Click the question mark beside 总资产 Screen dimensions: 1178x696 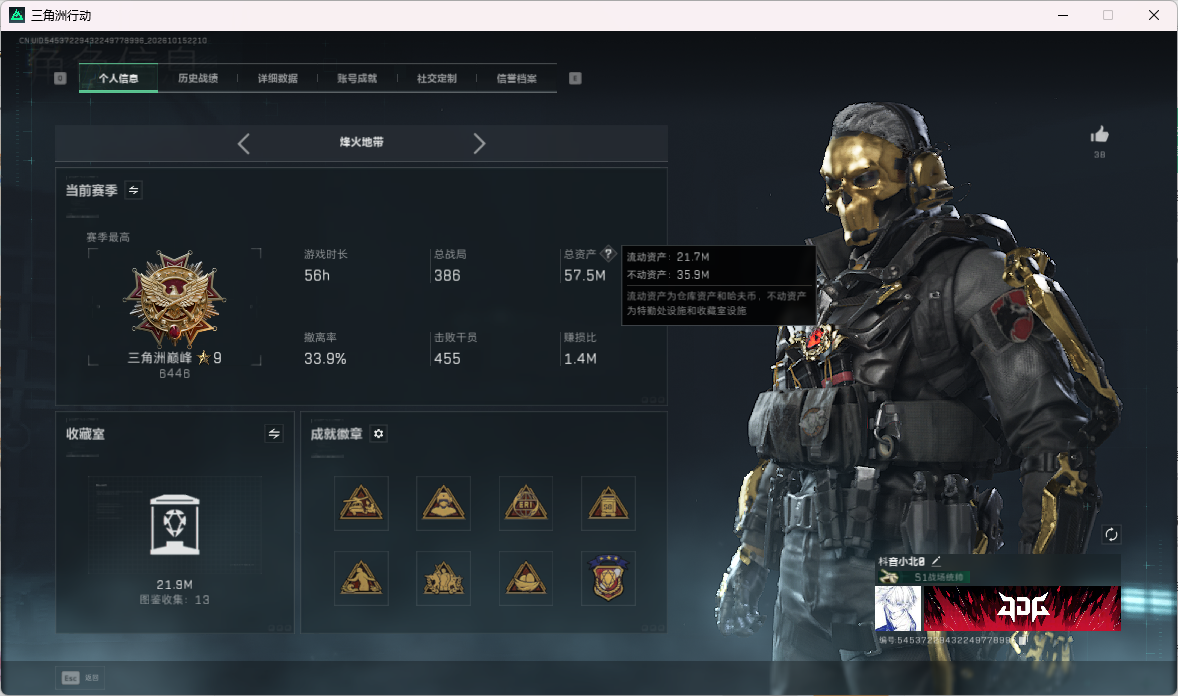609,254
